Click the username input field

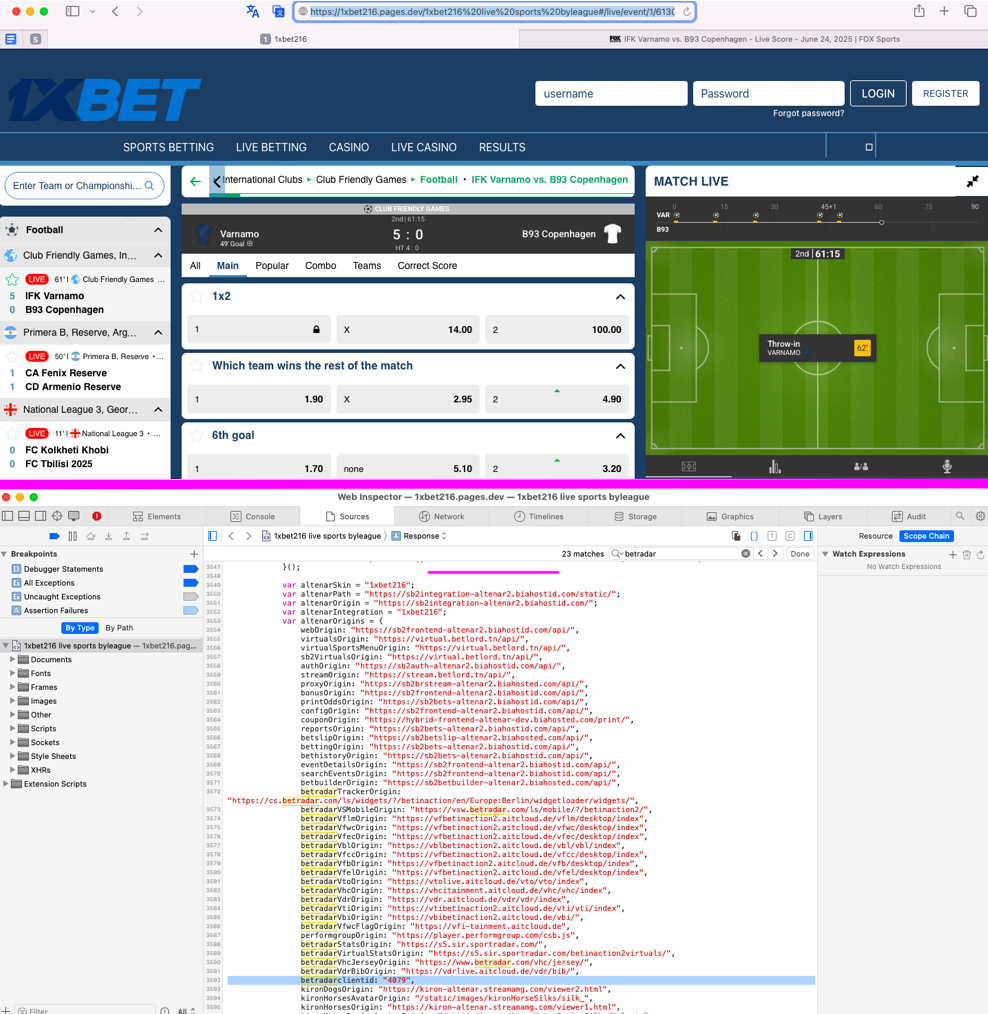coord(611,94)
